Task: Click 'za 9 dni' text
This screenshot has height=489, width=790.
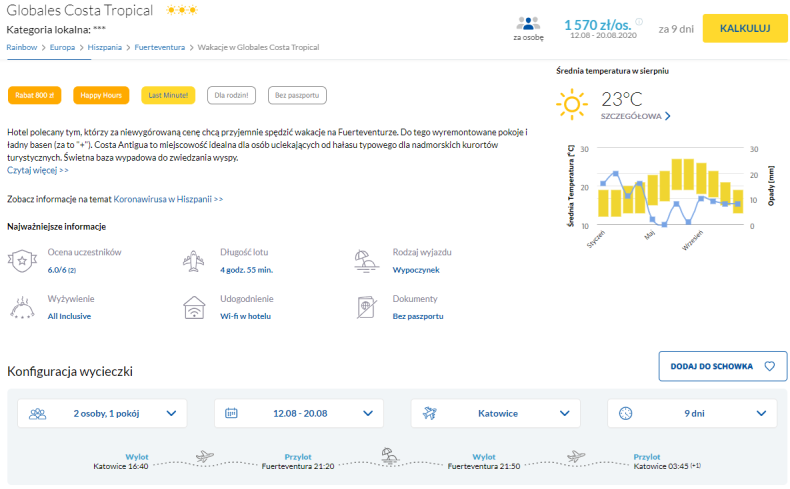Action: pyautogui.click(x=676, y=29)
